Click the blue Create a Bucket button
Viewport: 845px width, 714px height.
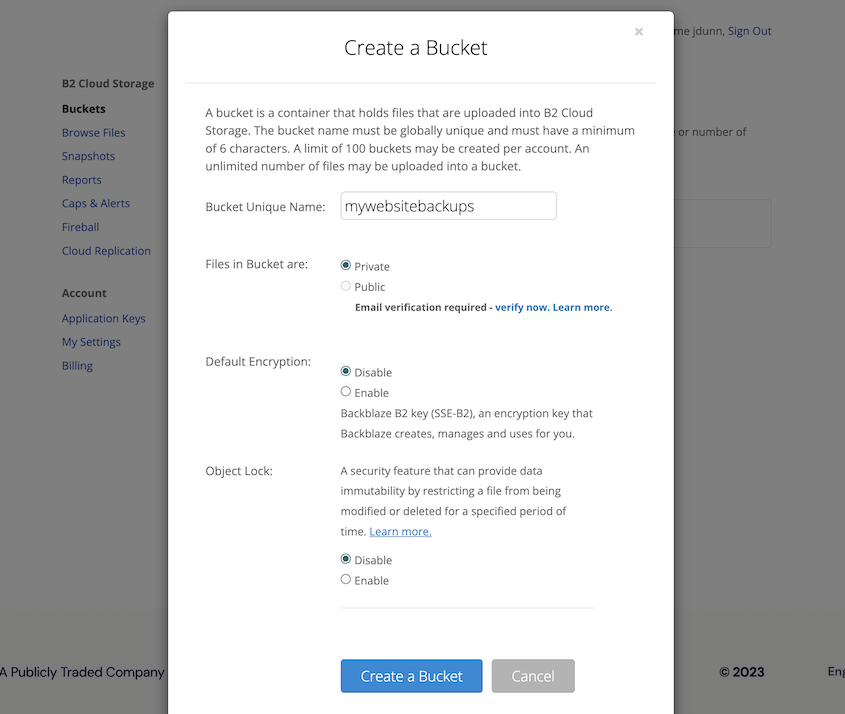coord(411,676)
